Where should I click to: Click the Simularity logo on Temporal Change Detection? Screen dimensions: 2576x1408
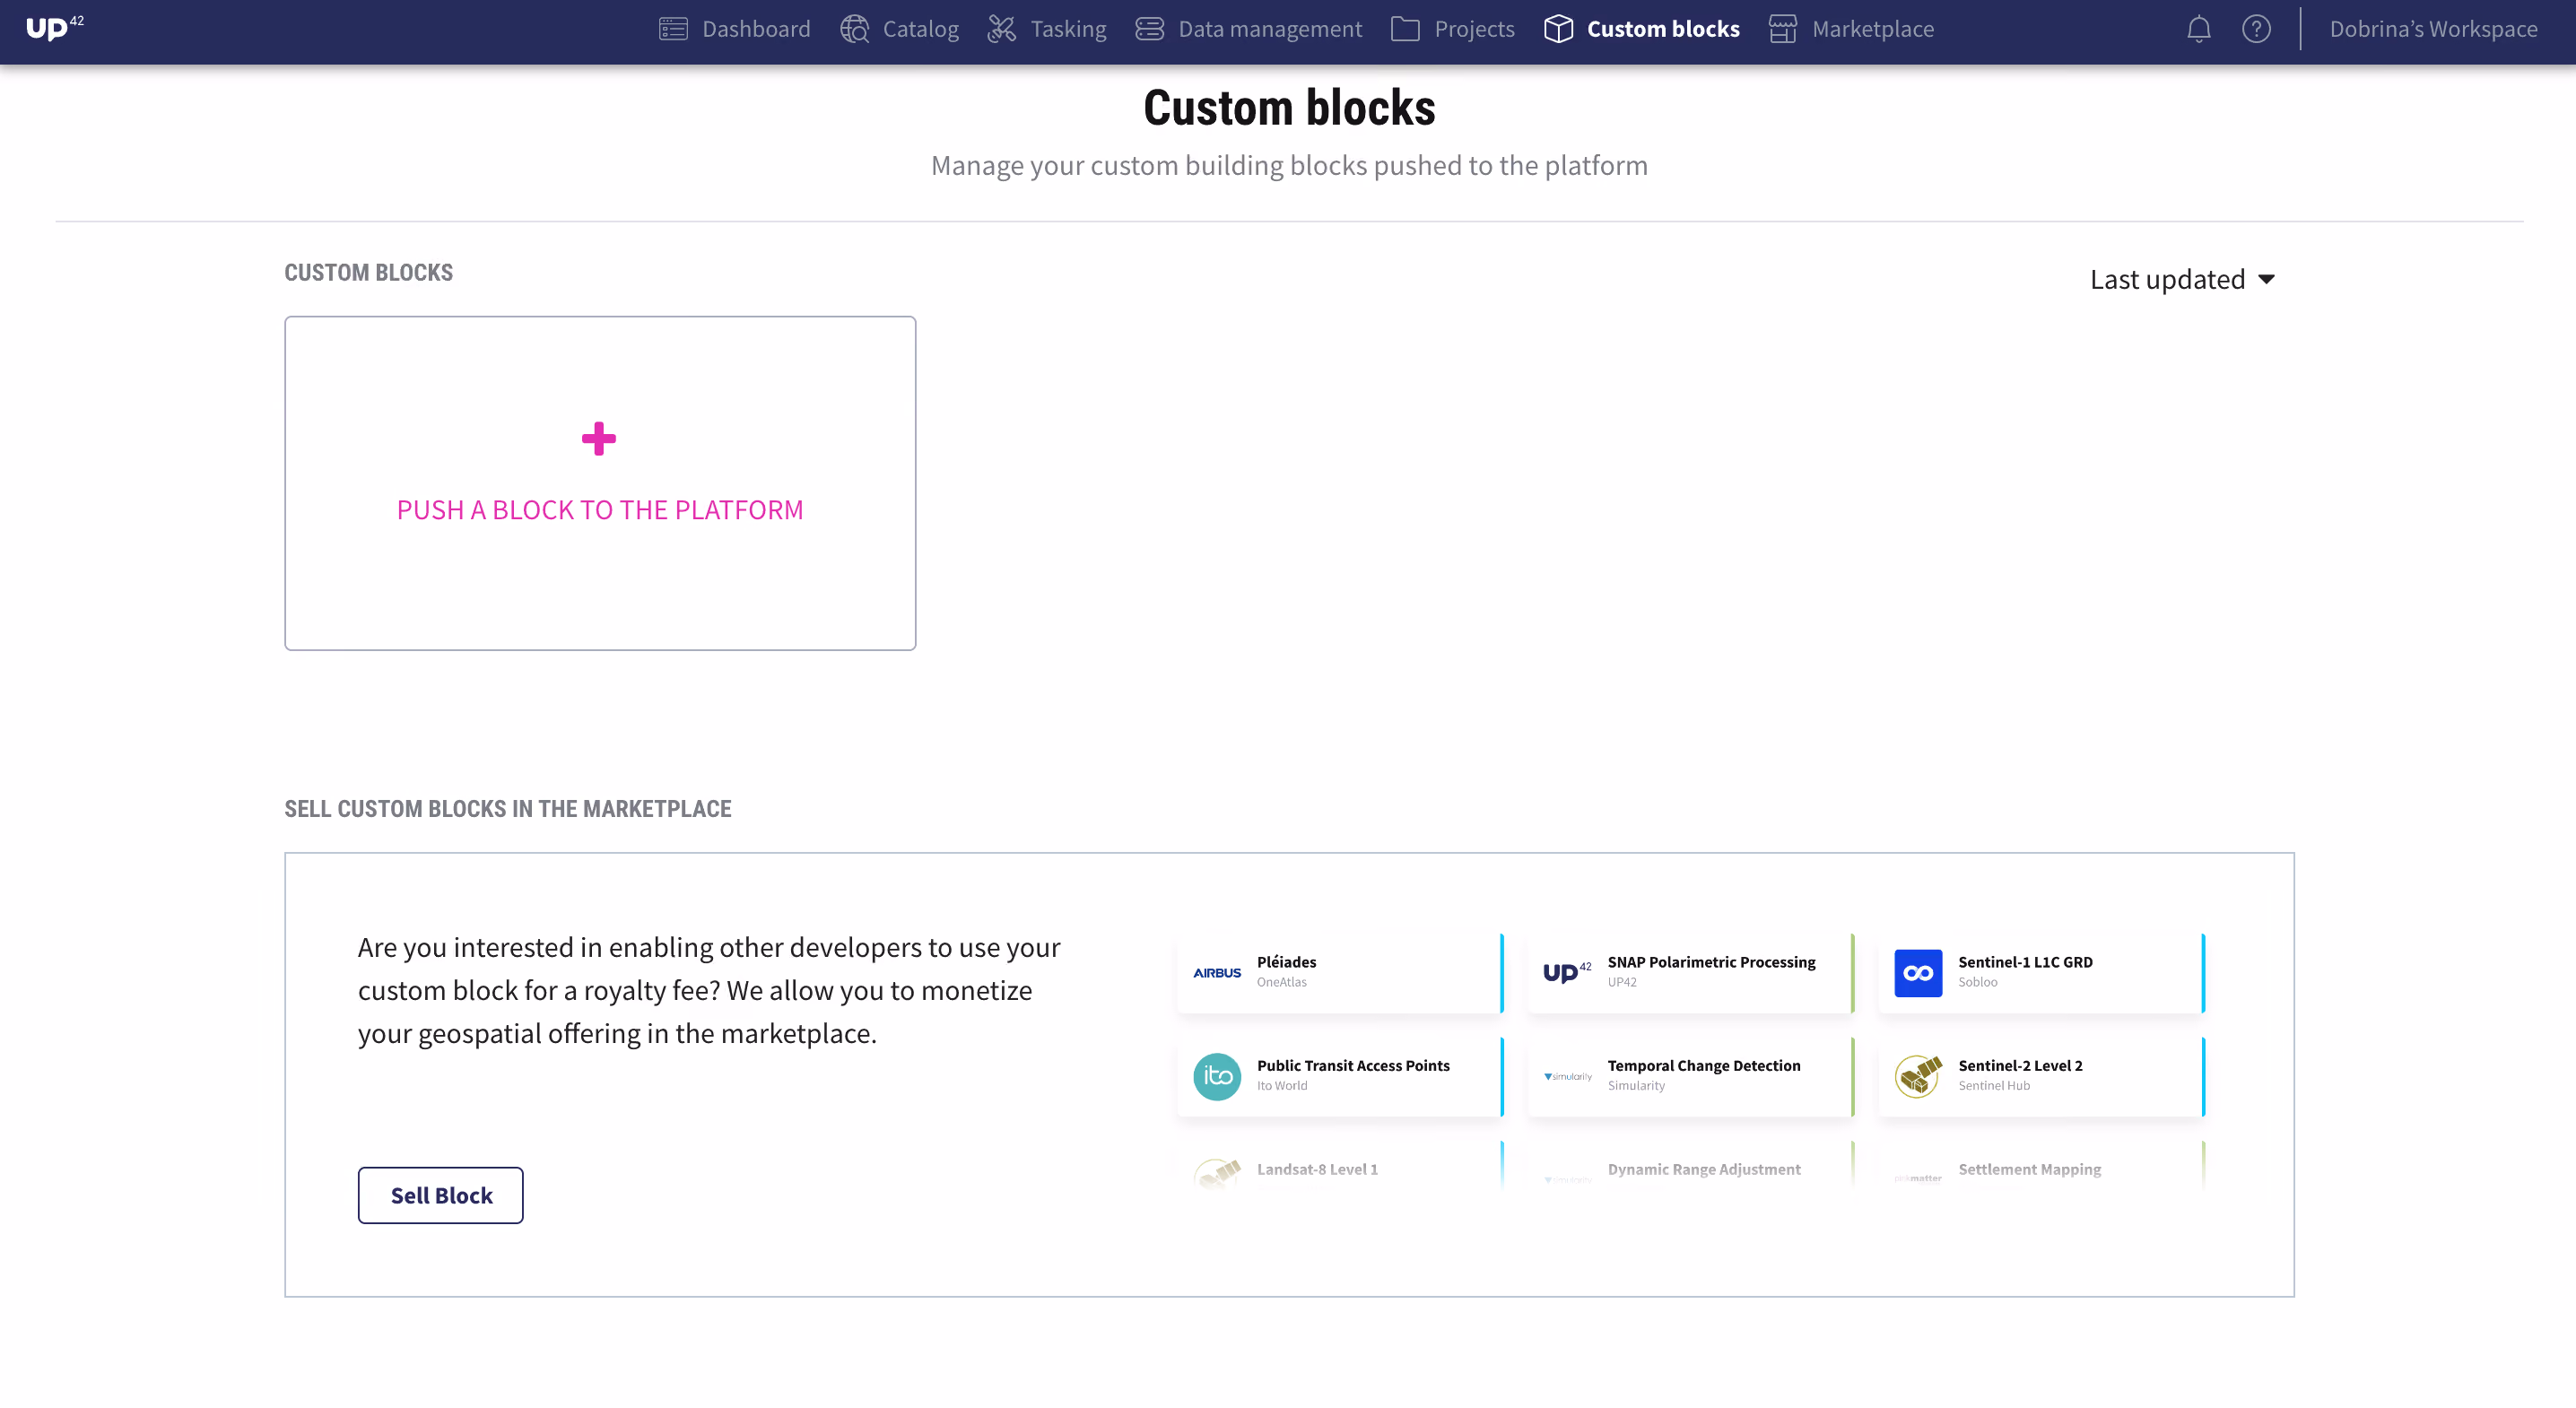pos(1567,1076)
